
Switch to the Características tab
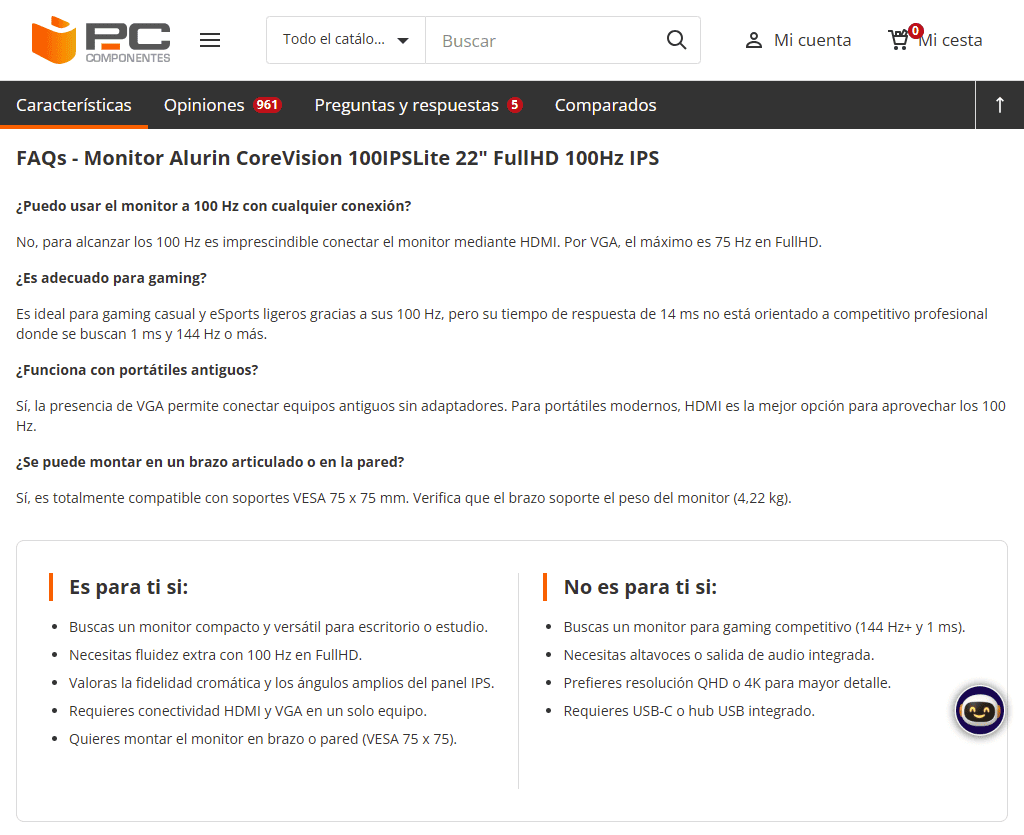click(74, 105)
